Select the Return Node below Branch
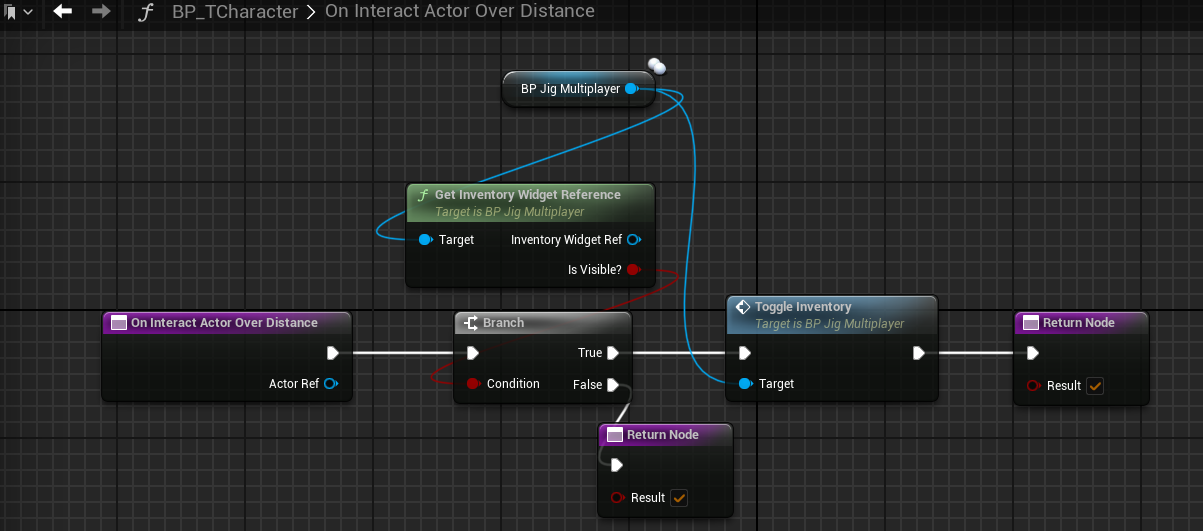This screenshot has height=531, width=1203. (665, 470)
